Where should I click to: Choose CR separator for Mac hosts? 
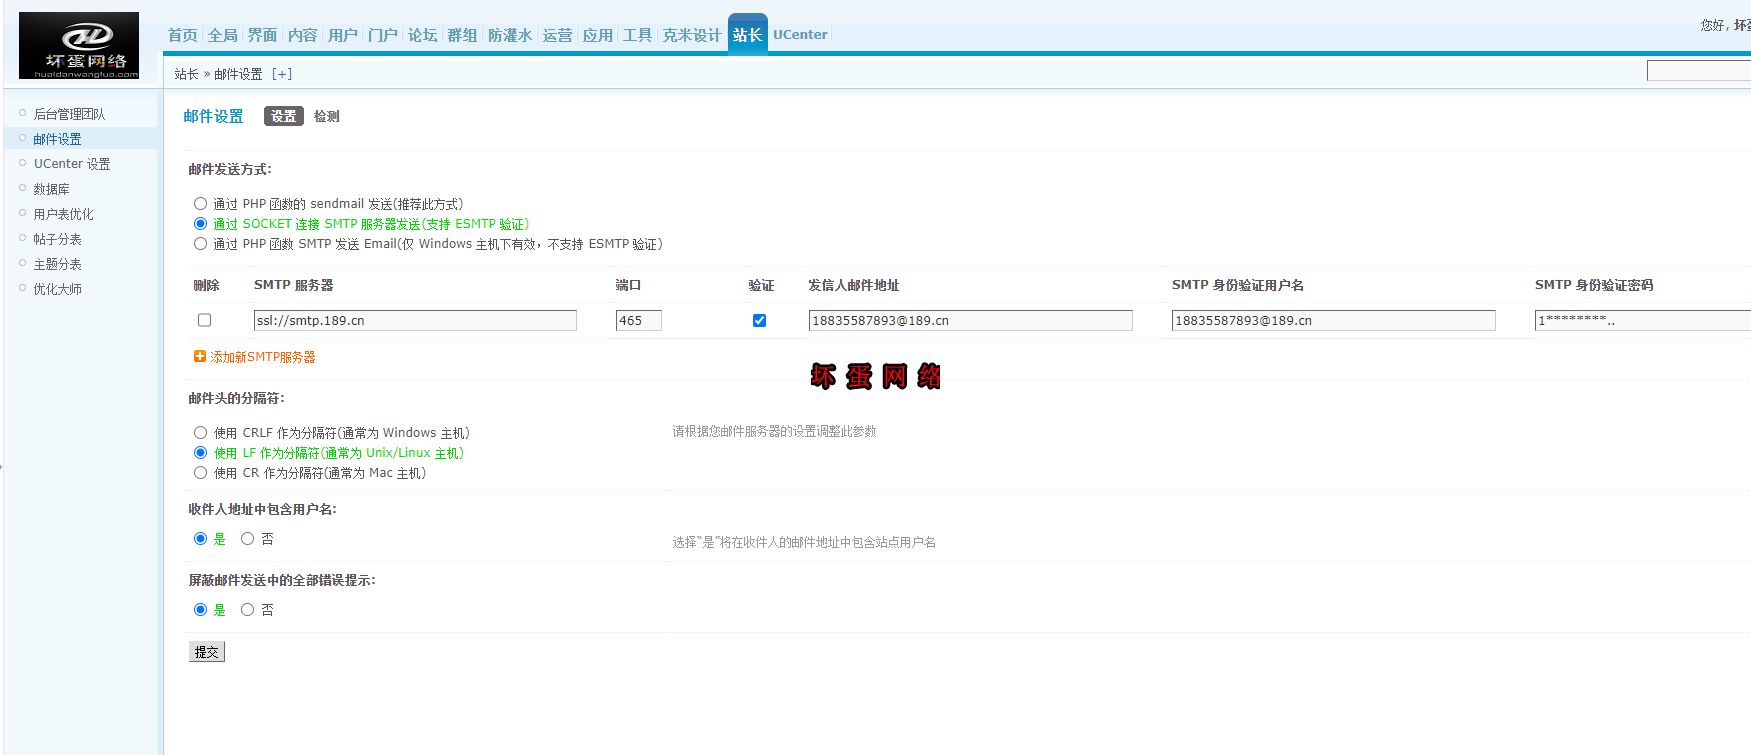[201, 473]
